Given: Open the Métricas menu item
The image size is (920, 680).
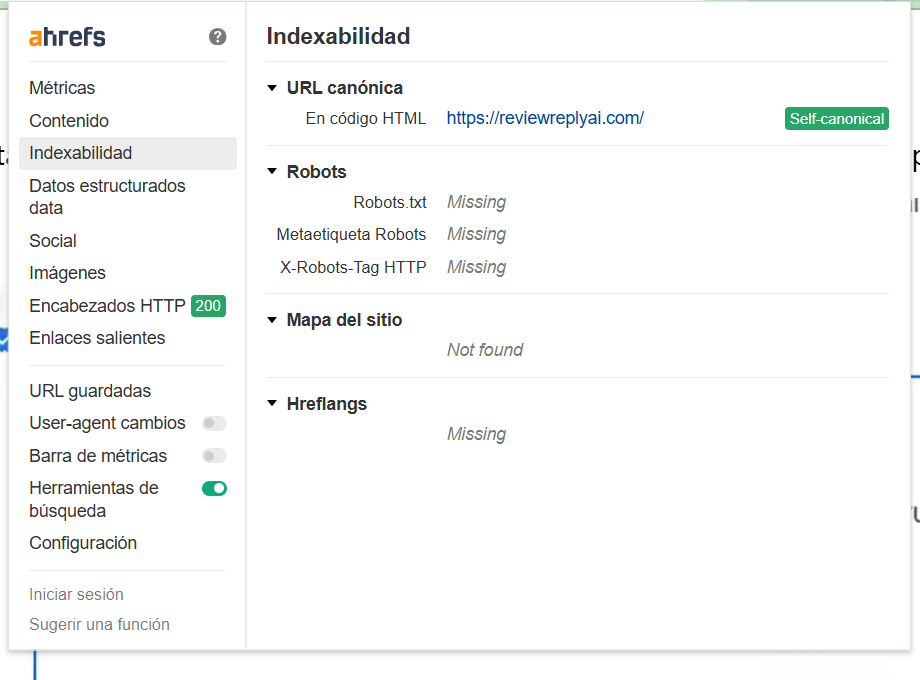Looking at the screenshot, I should 62,88.
